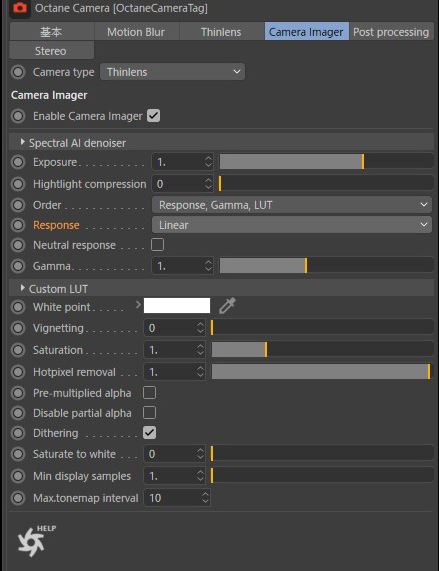Expand Spectral AI denoiser section

[23, 142]
